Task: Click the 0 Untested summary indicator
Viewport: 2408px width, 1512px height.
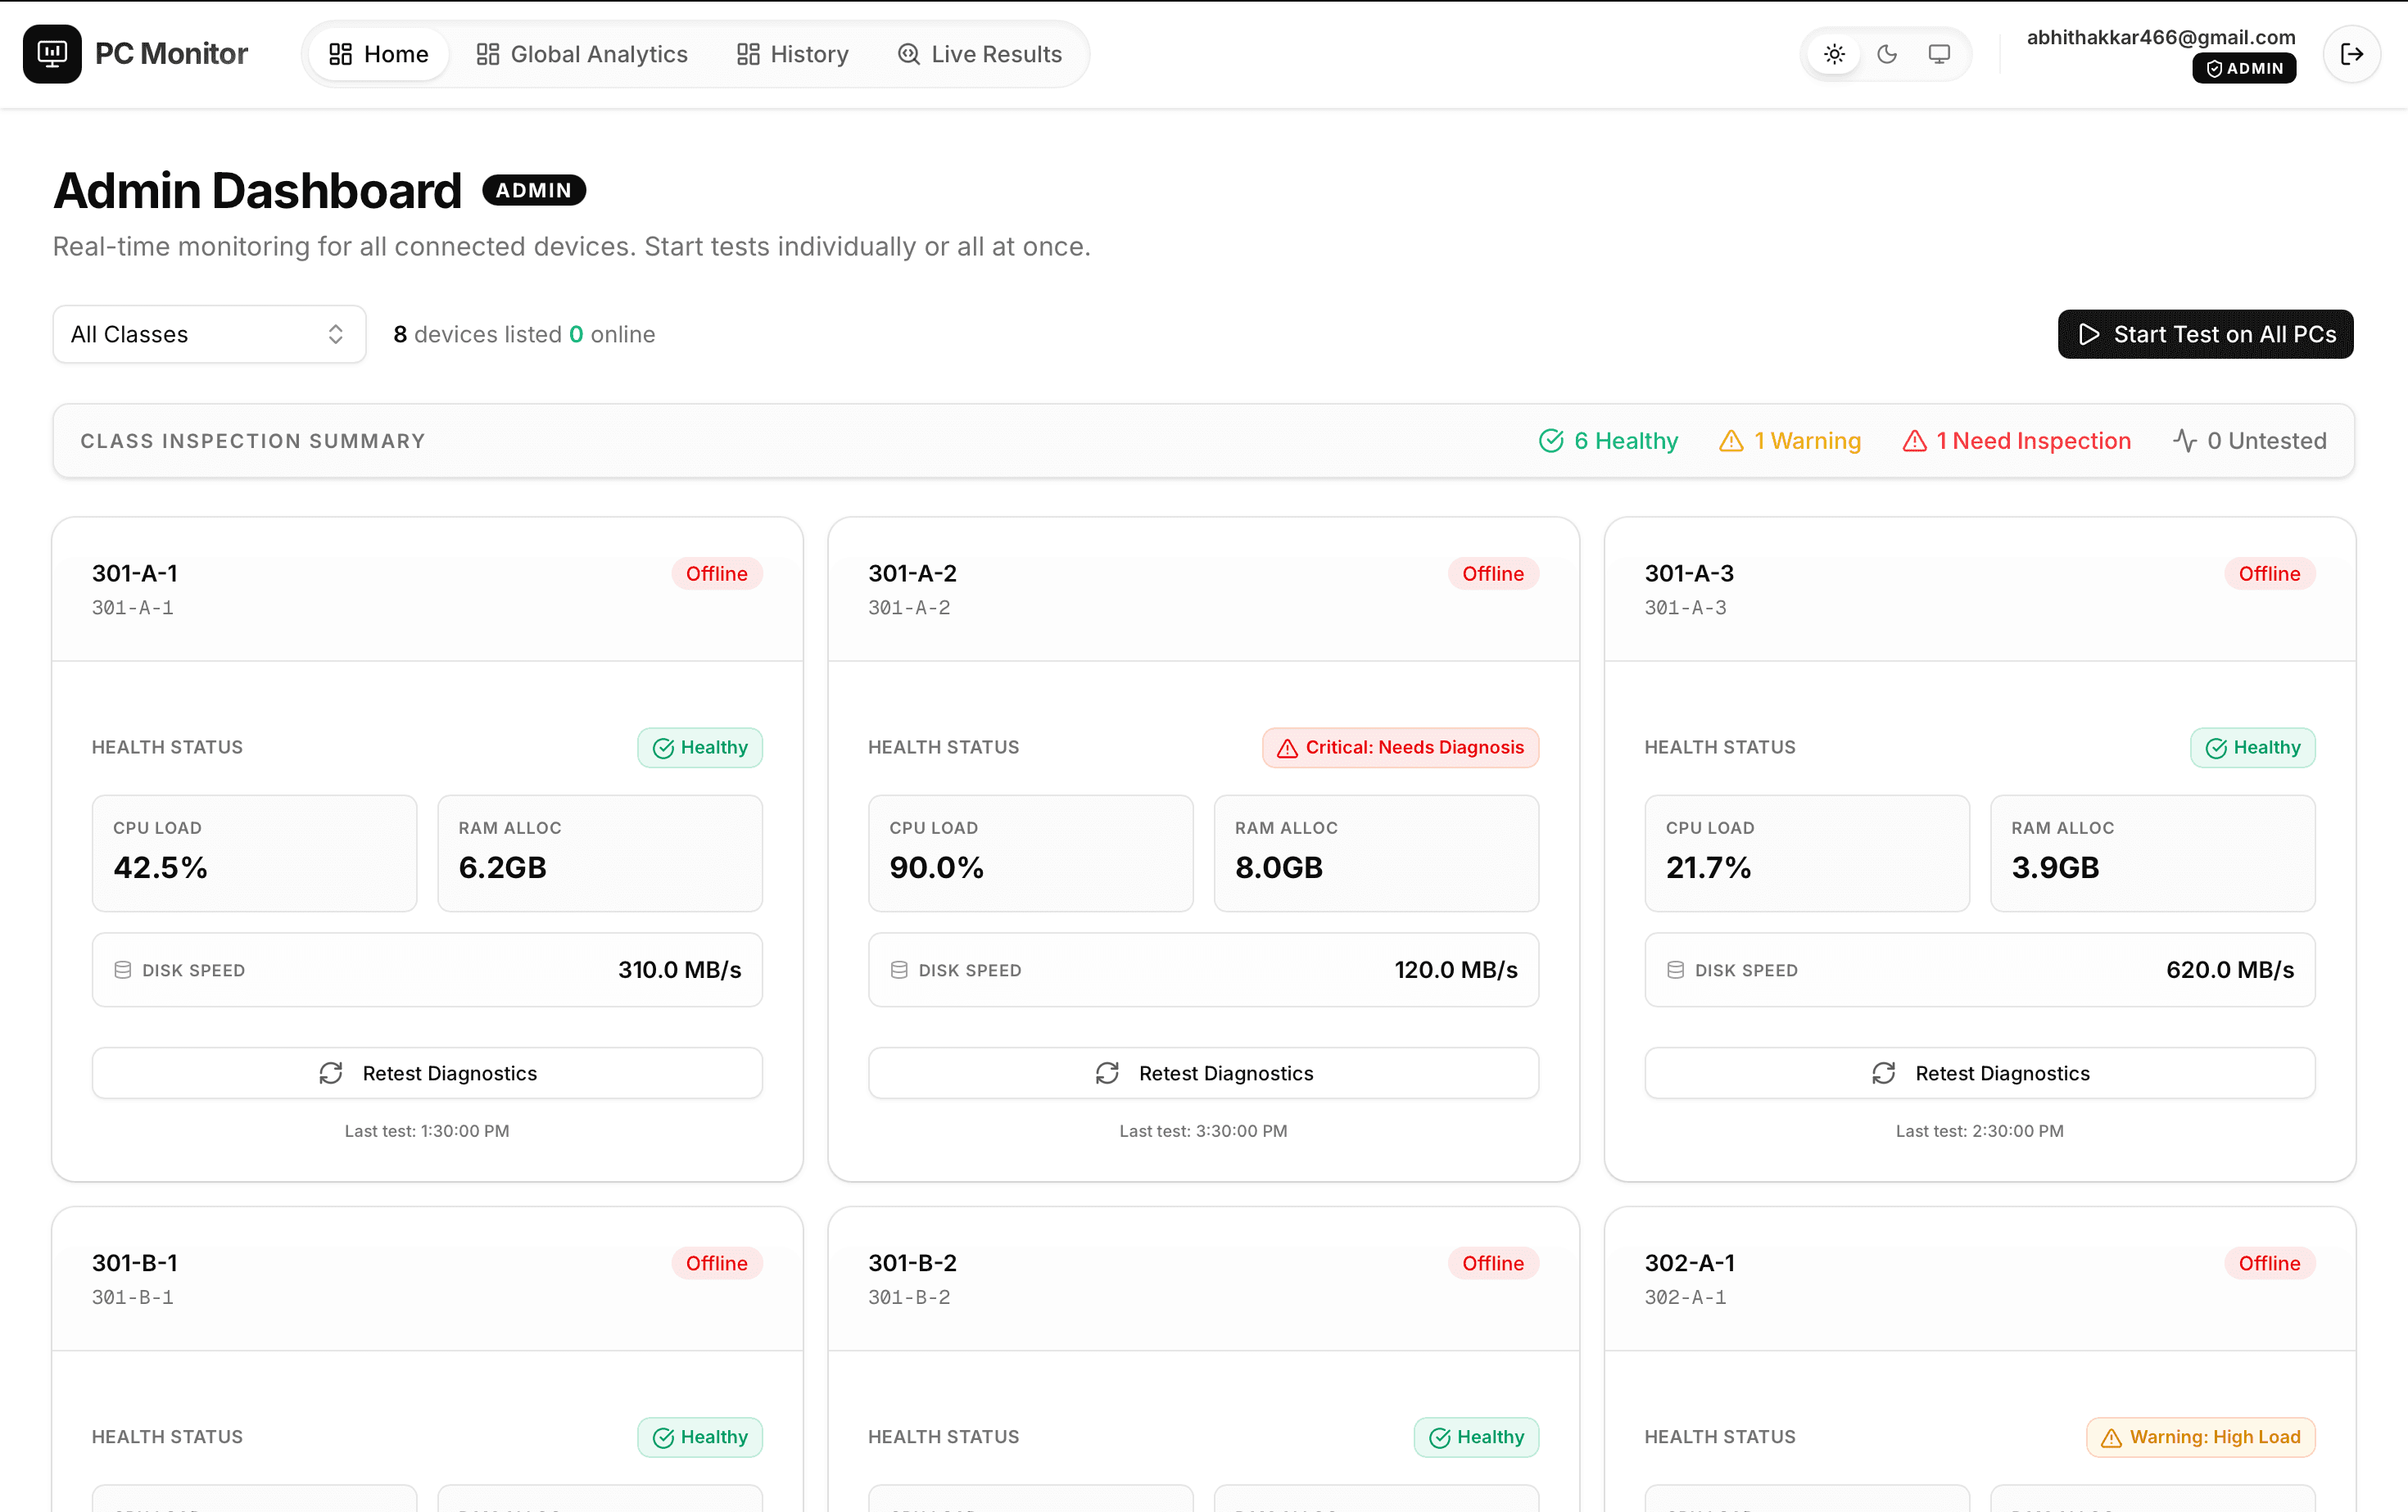Action: 2249,441
